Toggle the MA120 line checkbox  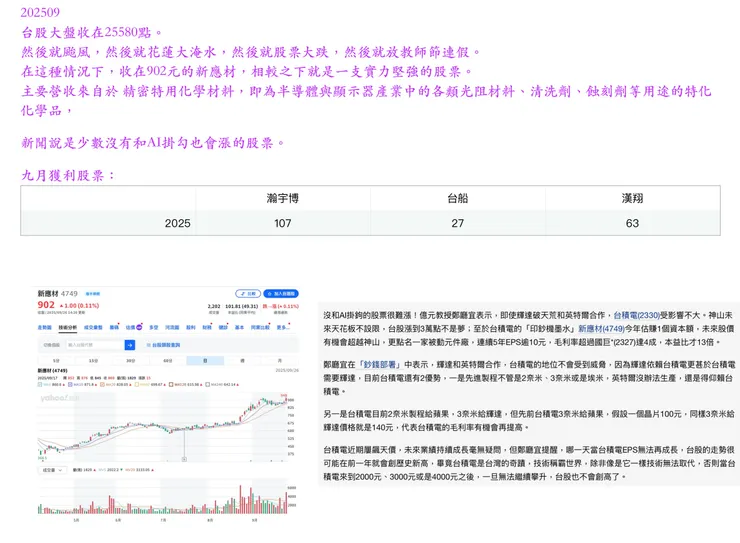(x=171, y=384)
